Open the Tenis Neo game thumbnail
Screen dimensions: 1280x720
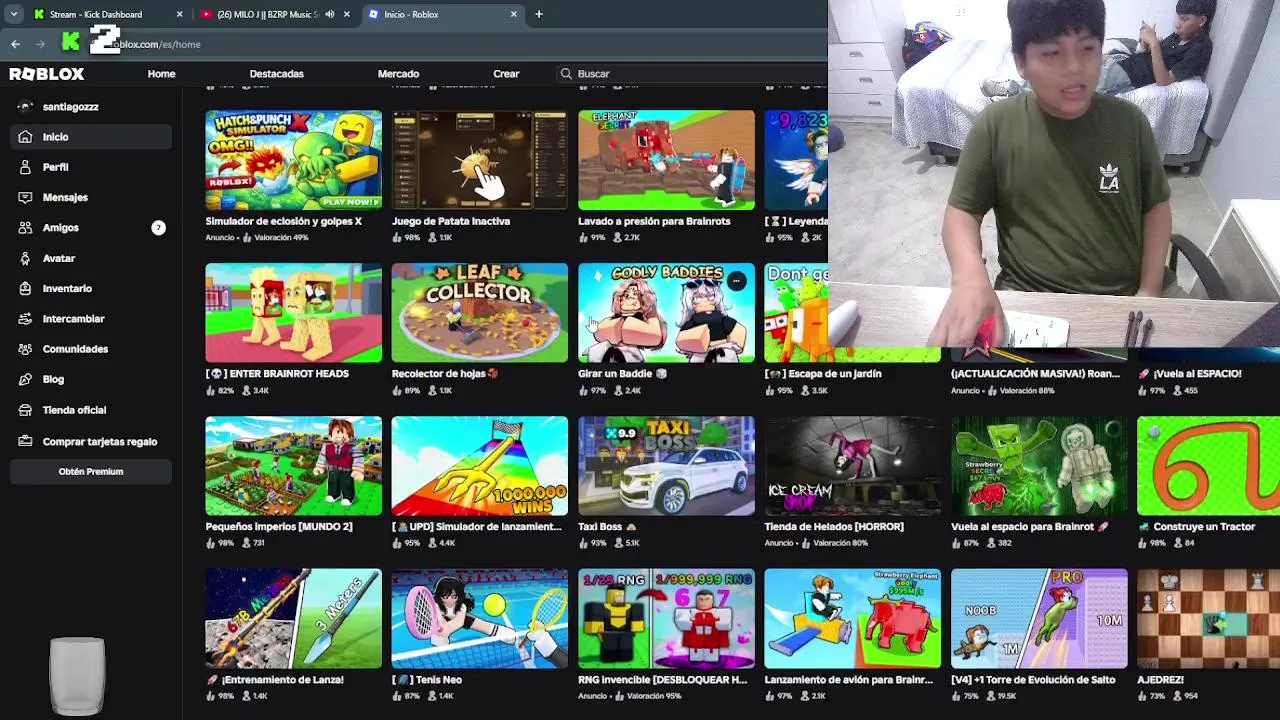coord(480,619)
